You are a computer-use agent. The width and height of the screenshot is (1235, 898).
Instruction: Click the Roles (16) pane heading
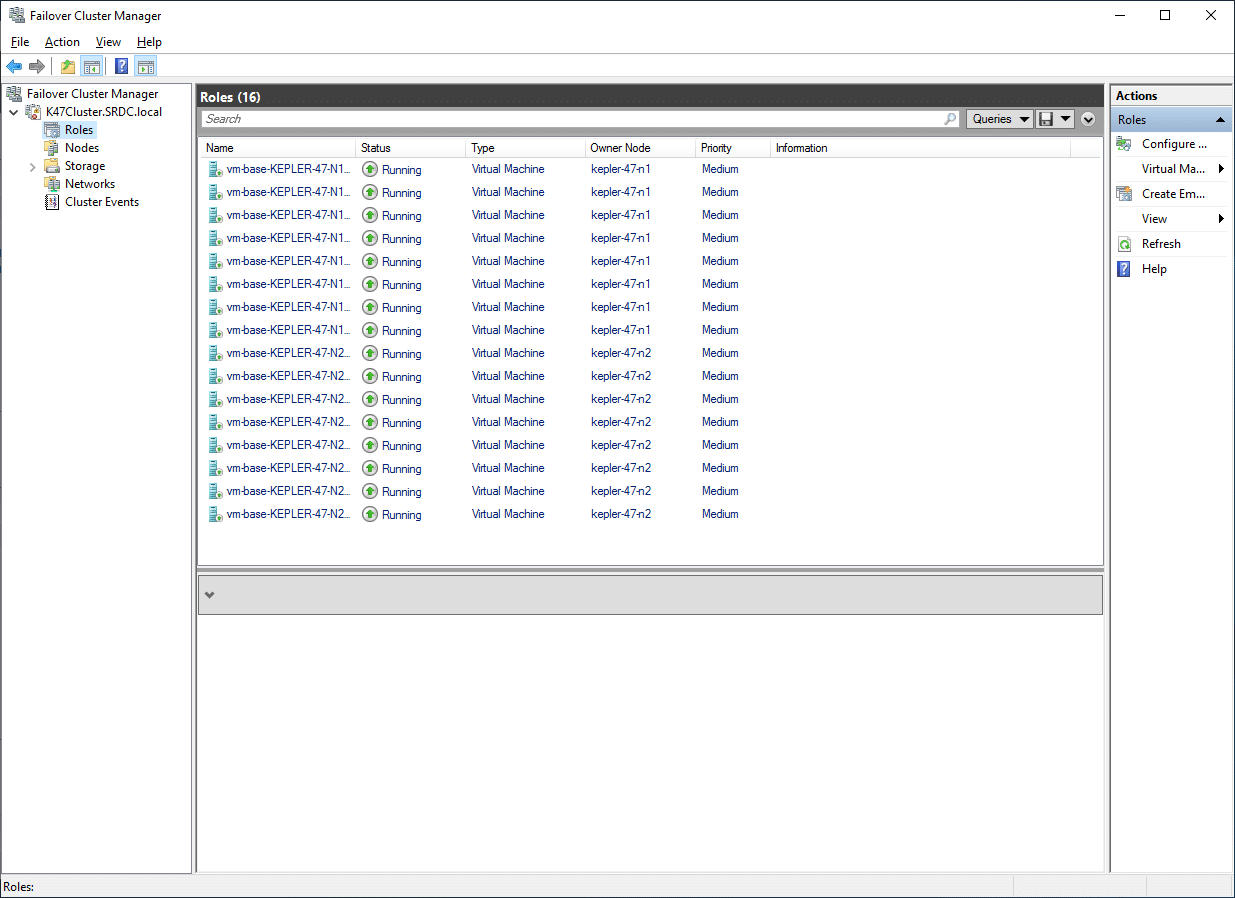click(230, 97)
